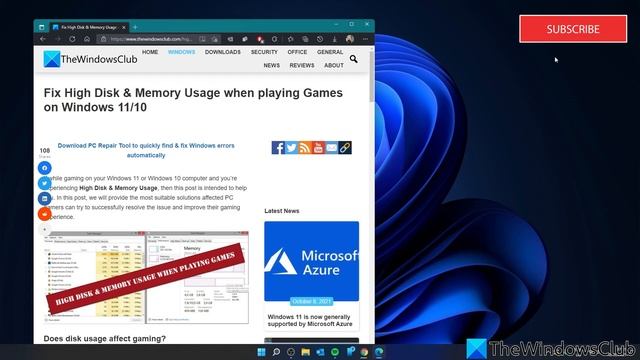640x360 pixels.
Task: Open the DOWNLOADS nav menu item
Action: click(x=223, y=52)
